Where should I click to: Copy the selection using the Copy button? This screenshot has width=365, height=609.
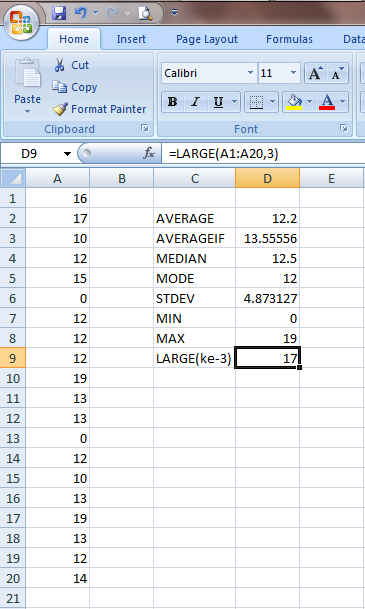[75, 87]
